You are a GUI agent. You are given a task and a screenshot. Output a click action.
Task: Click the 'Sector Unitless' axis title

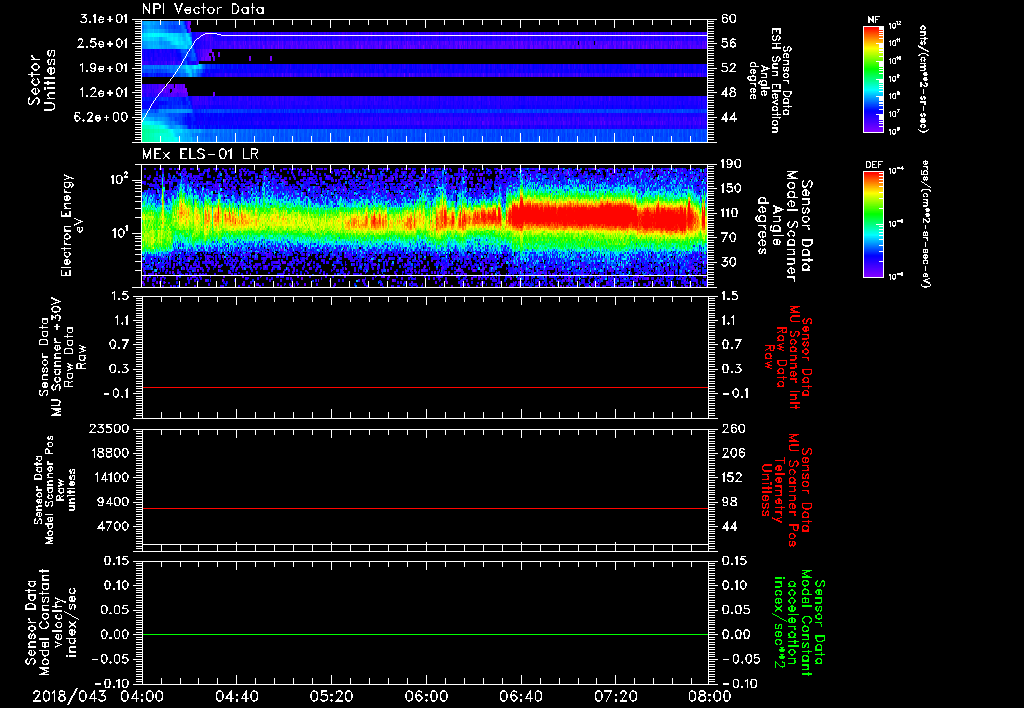point(42,80)
